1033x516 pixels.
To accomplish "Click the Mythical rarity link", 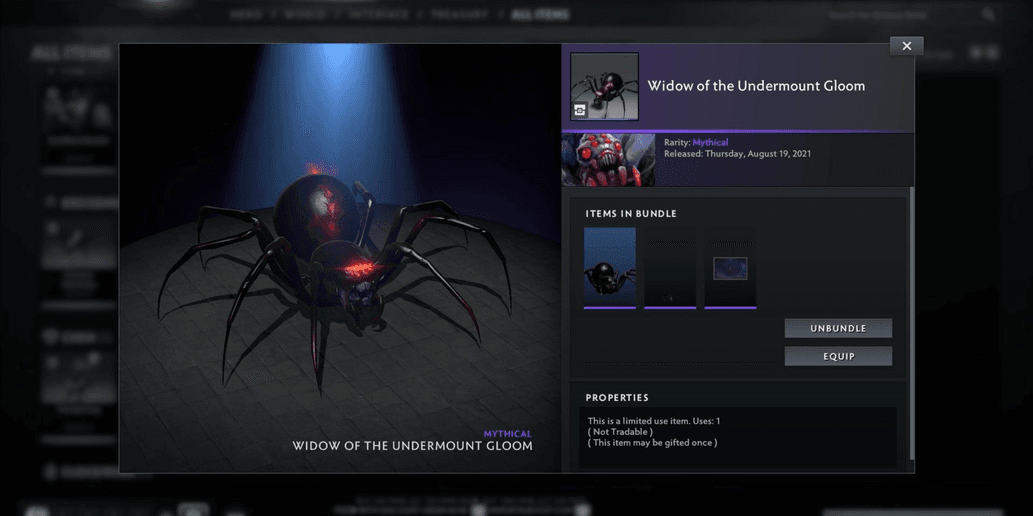I will click(710, 143).
